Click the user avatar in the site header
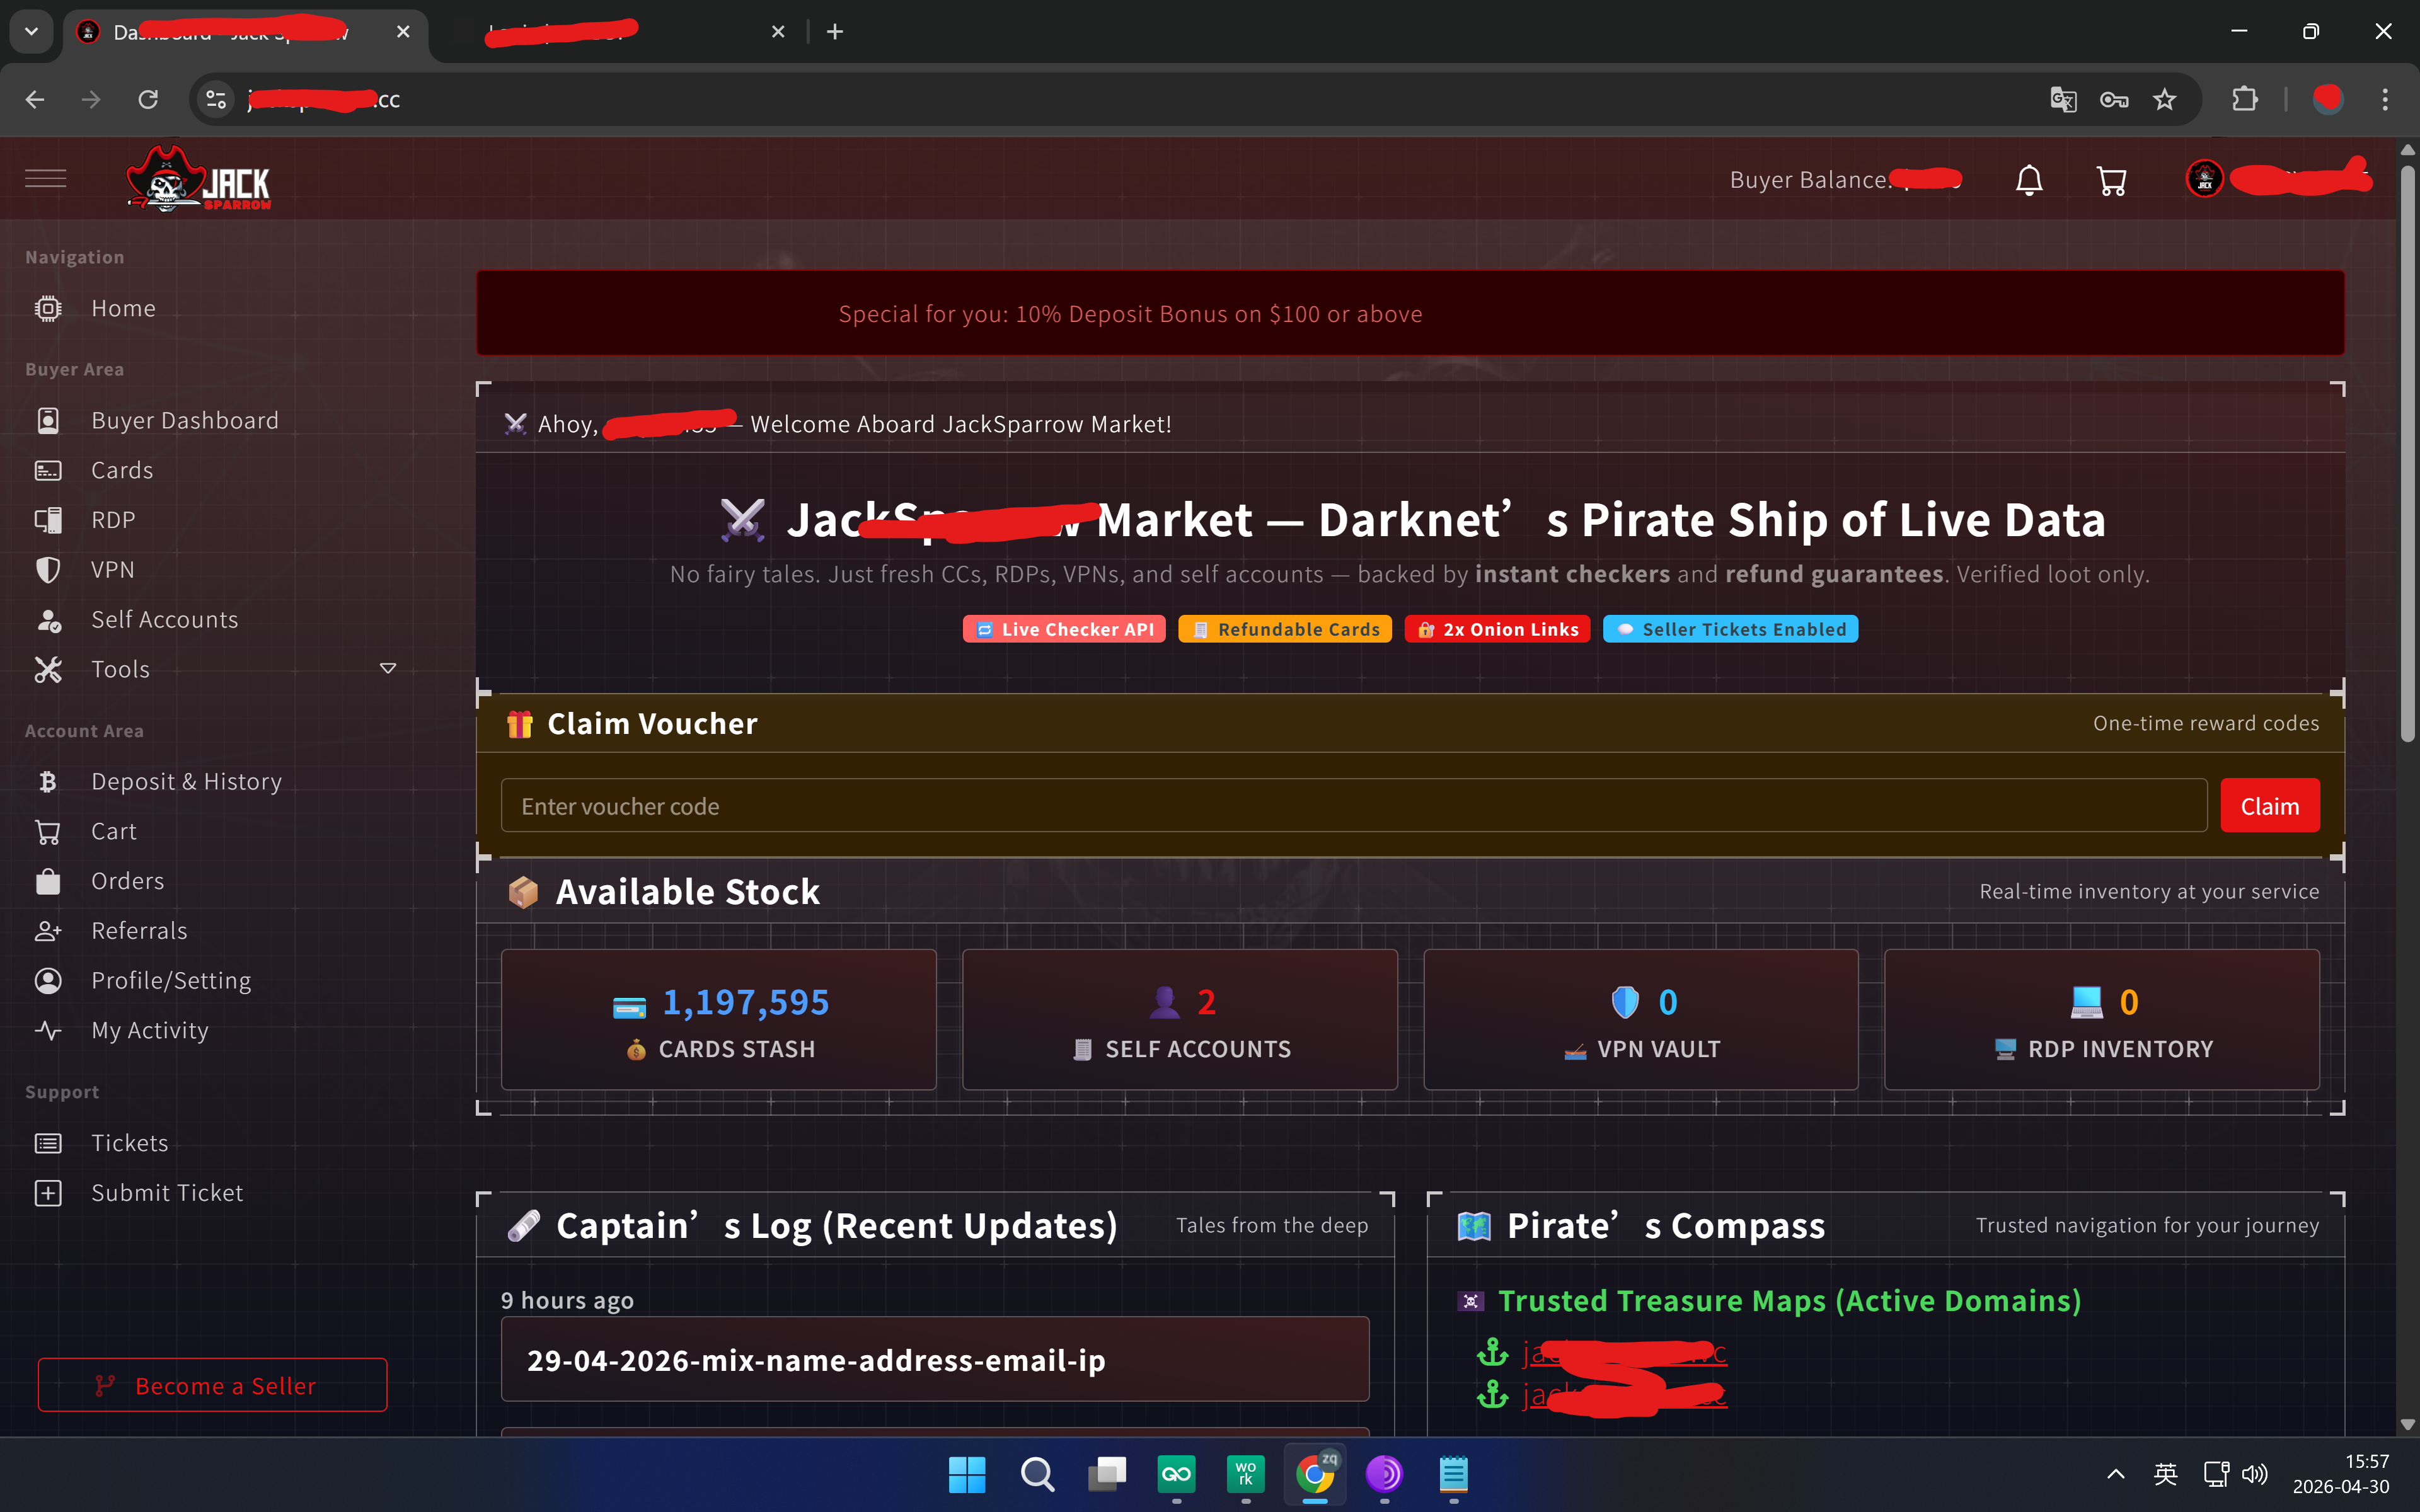 2204,179
